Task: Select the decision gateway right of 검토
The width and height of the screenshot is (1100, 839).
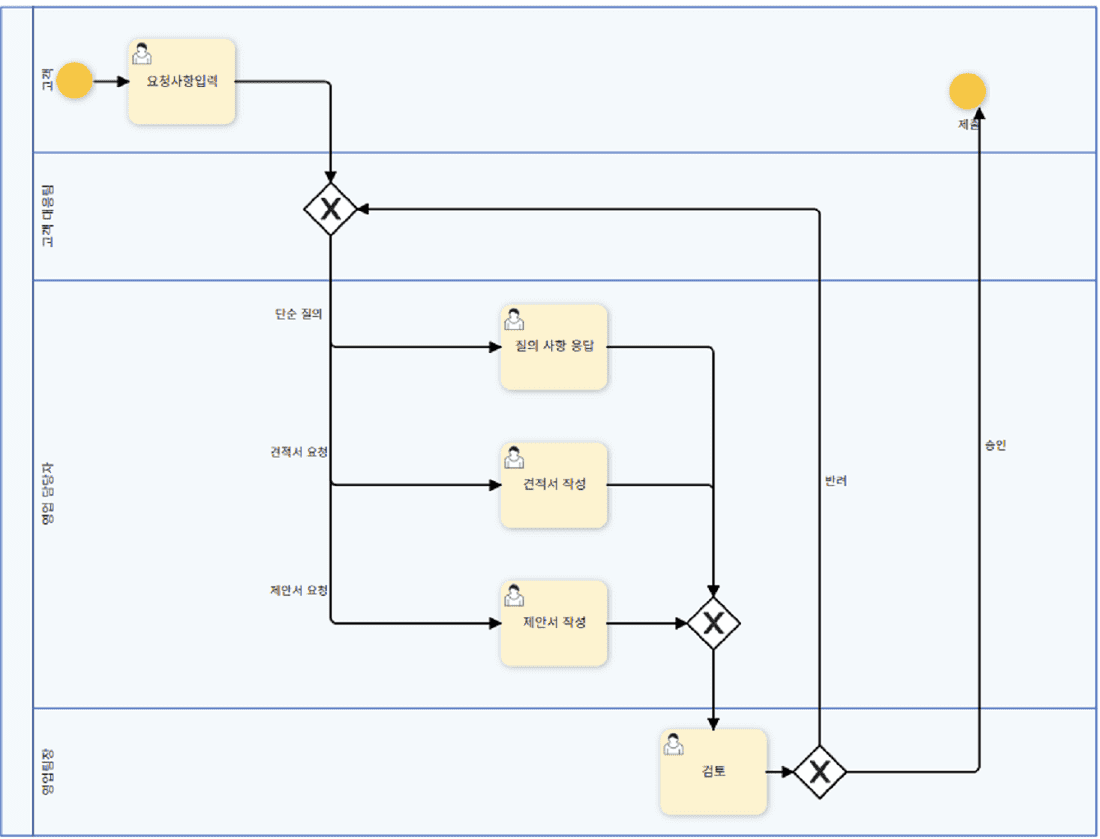Action: [820, 772]
